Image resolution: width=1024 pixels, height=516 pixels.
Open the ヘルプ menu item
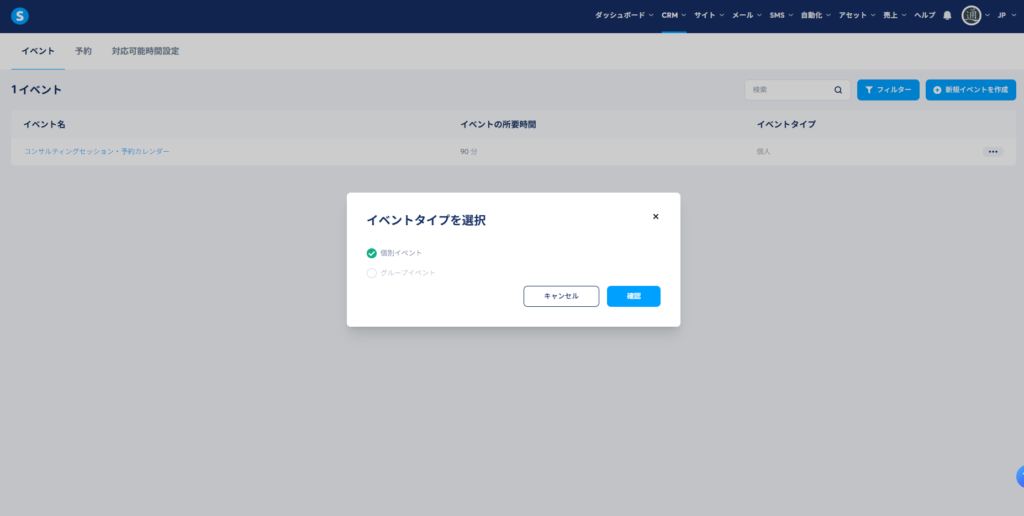[925, 16]
